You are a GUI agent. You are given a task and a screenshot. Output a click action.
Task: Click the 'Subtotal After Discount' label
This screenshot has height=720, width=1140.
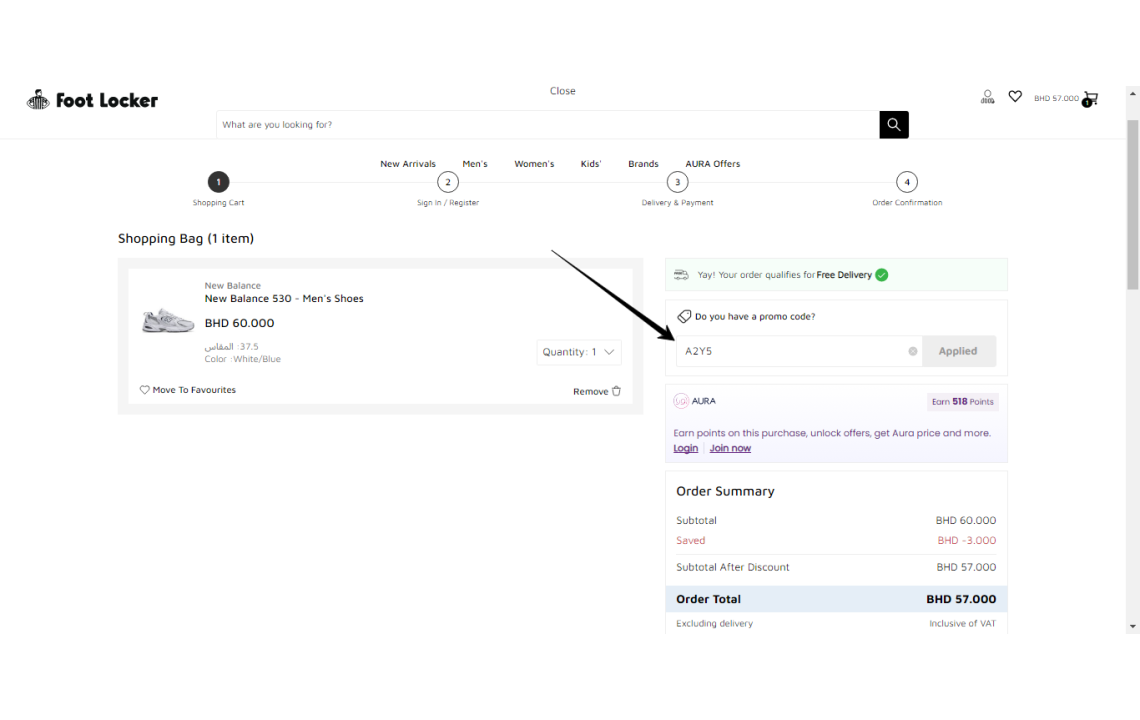point(733,567)
